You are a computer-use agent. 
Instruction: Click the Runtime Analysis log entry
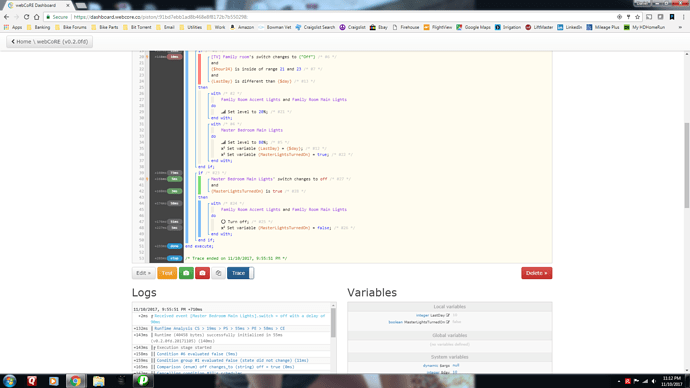coord(219,328)
